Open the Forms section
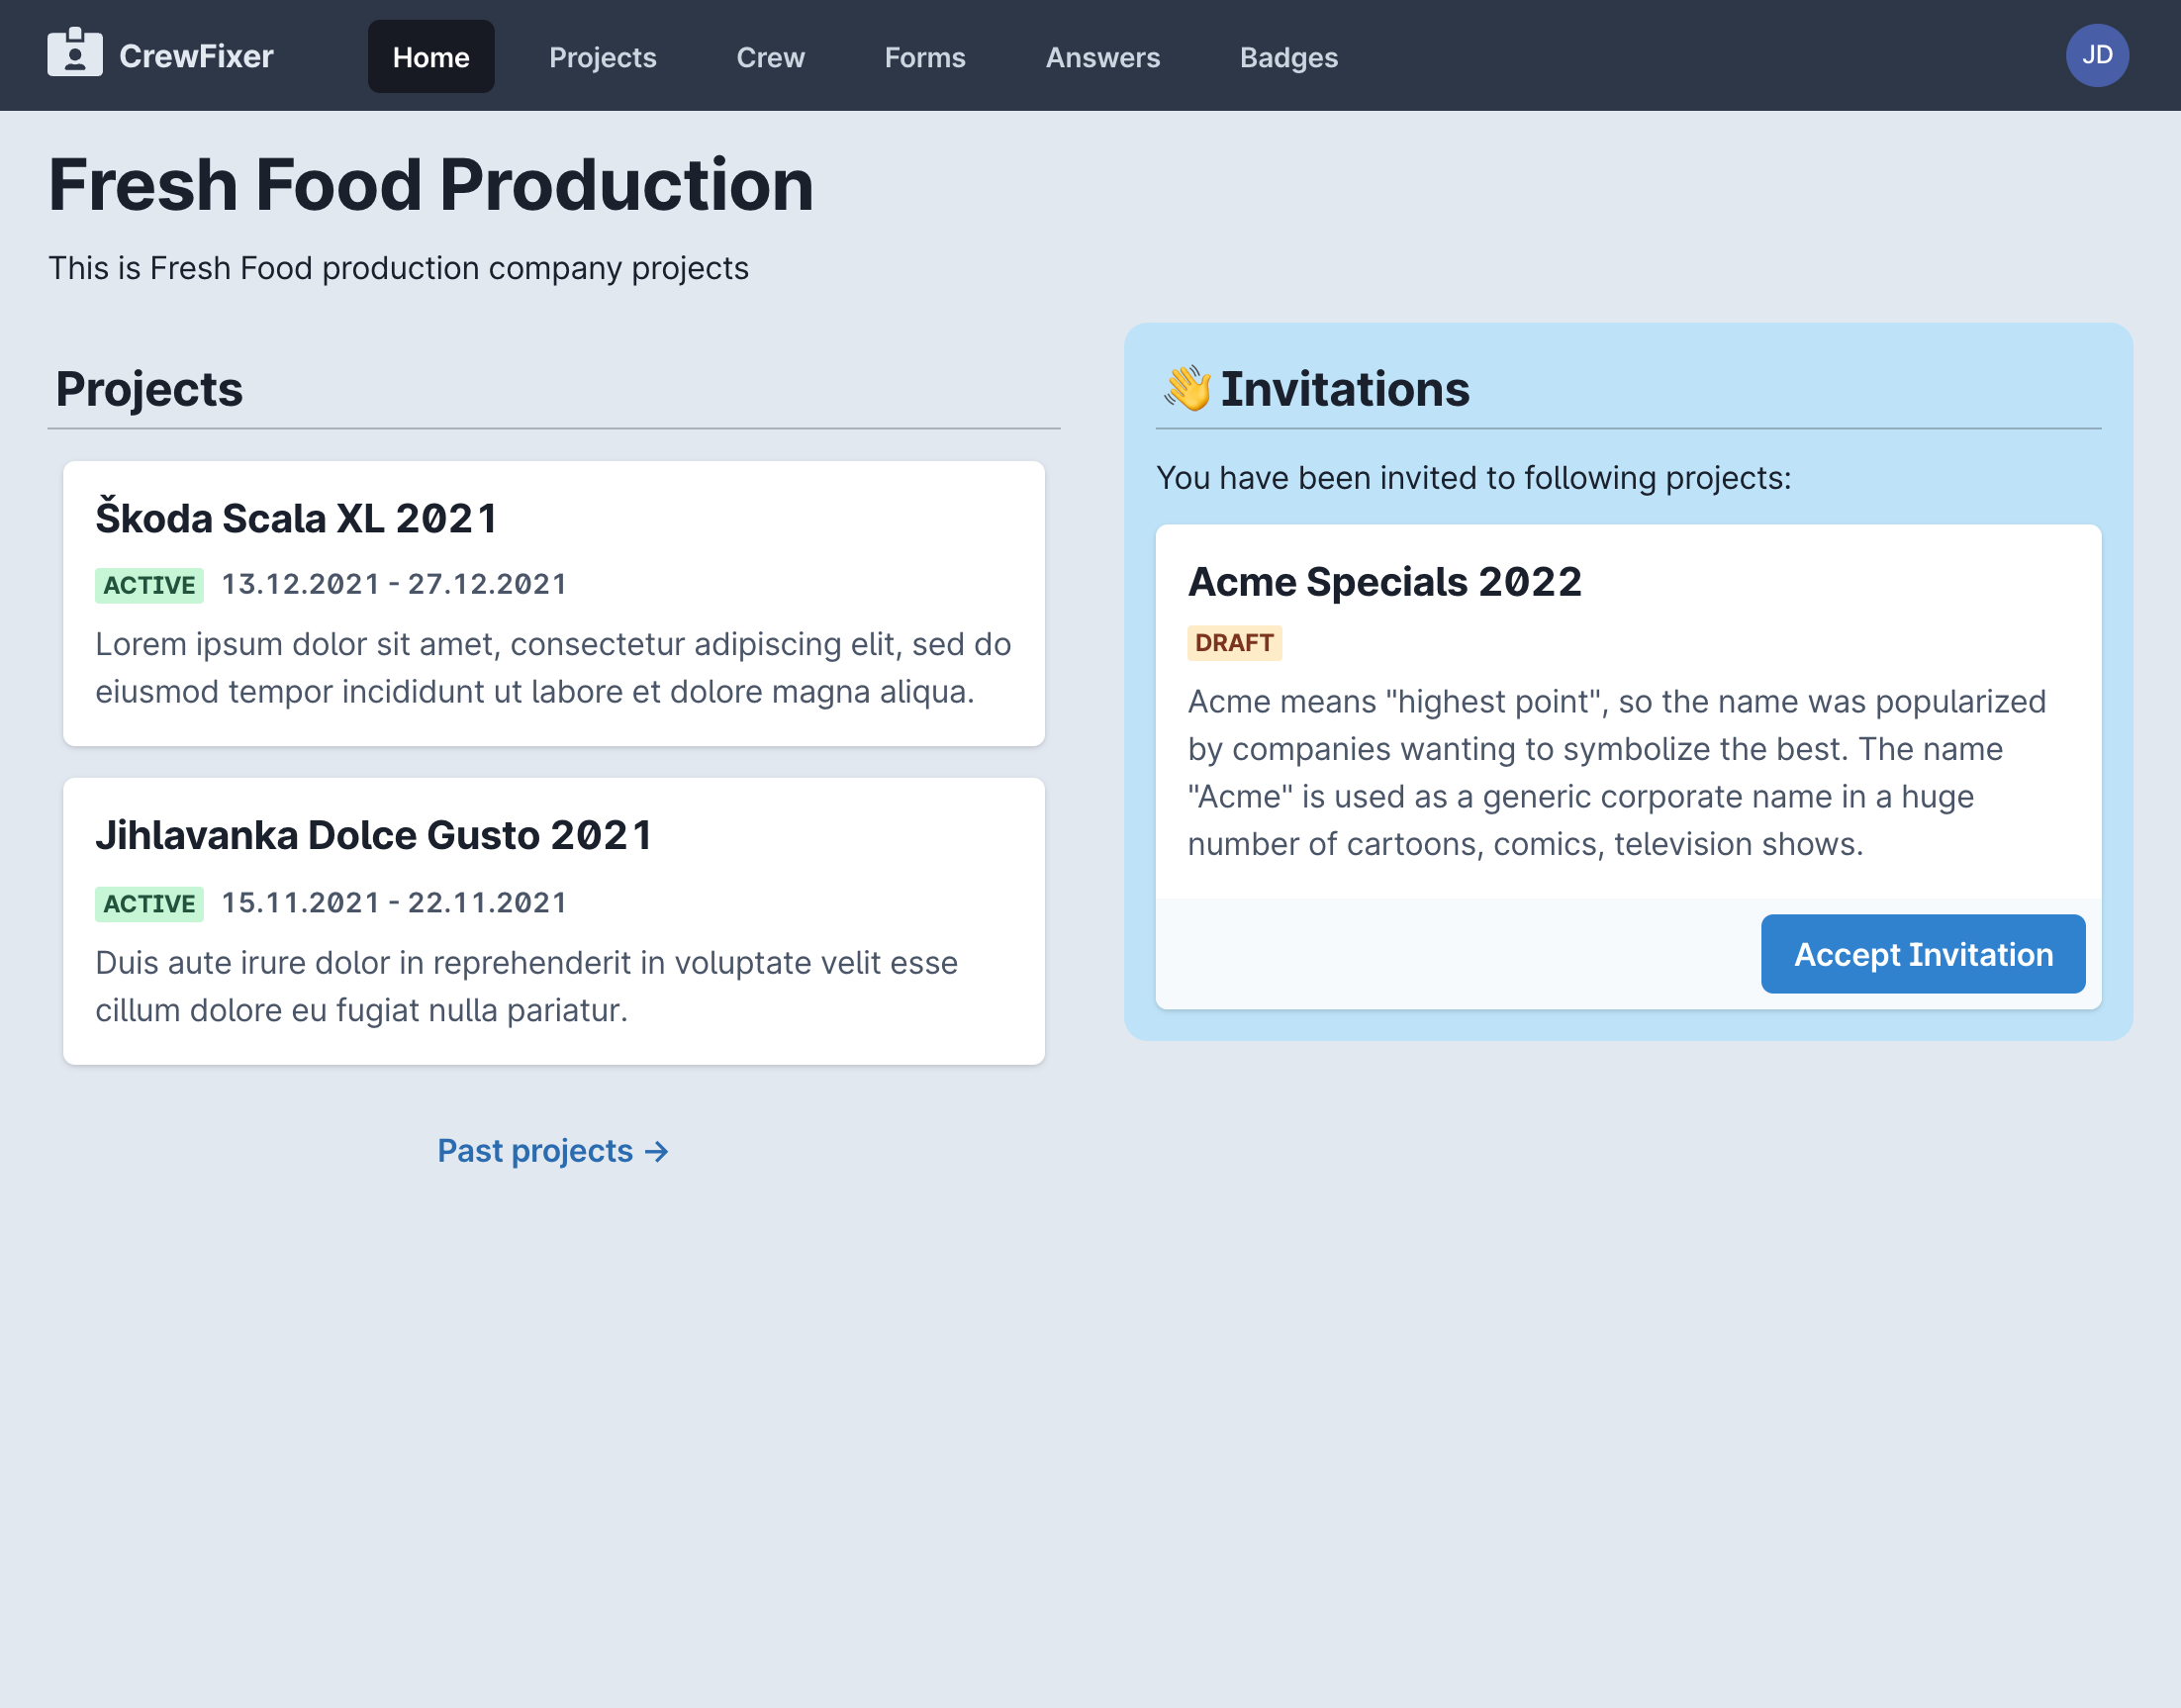Viewport: 2181px width, 1708px height. pyautogui.click(x=924, y=57)
